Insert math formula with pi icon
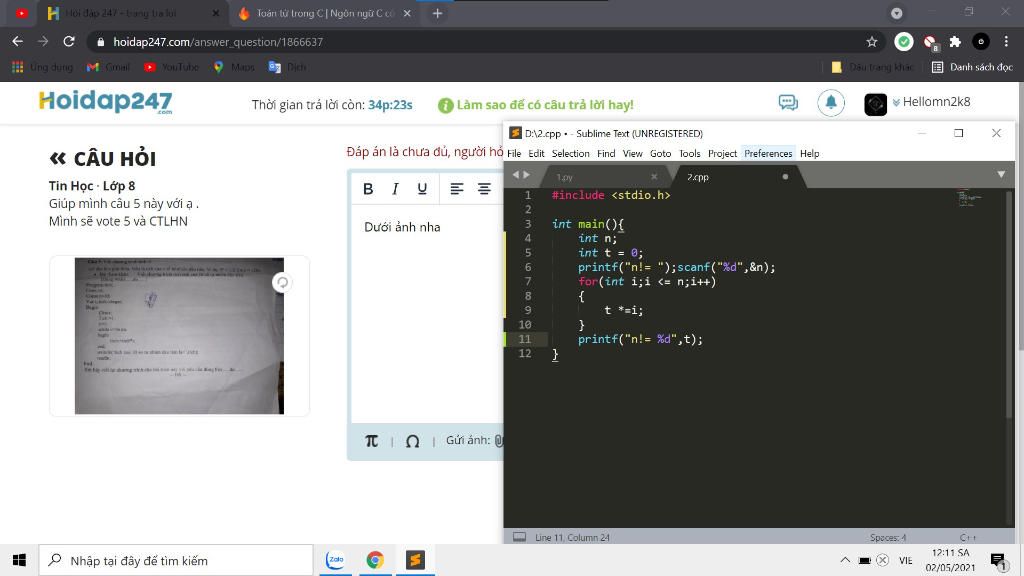Viewport: 1024px width, 576px height. pos(371,441)
